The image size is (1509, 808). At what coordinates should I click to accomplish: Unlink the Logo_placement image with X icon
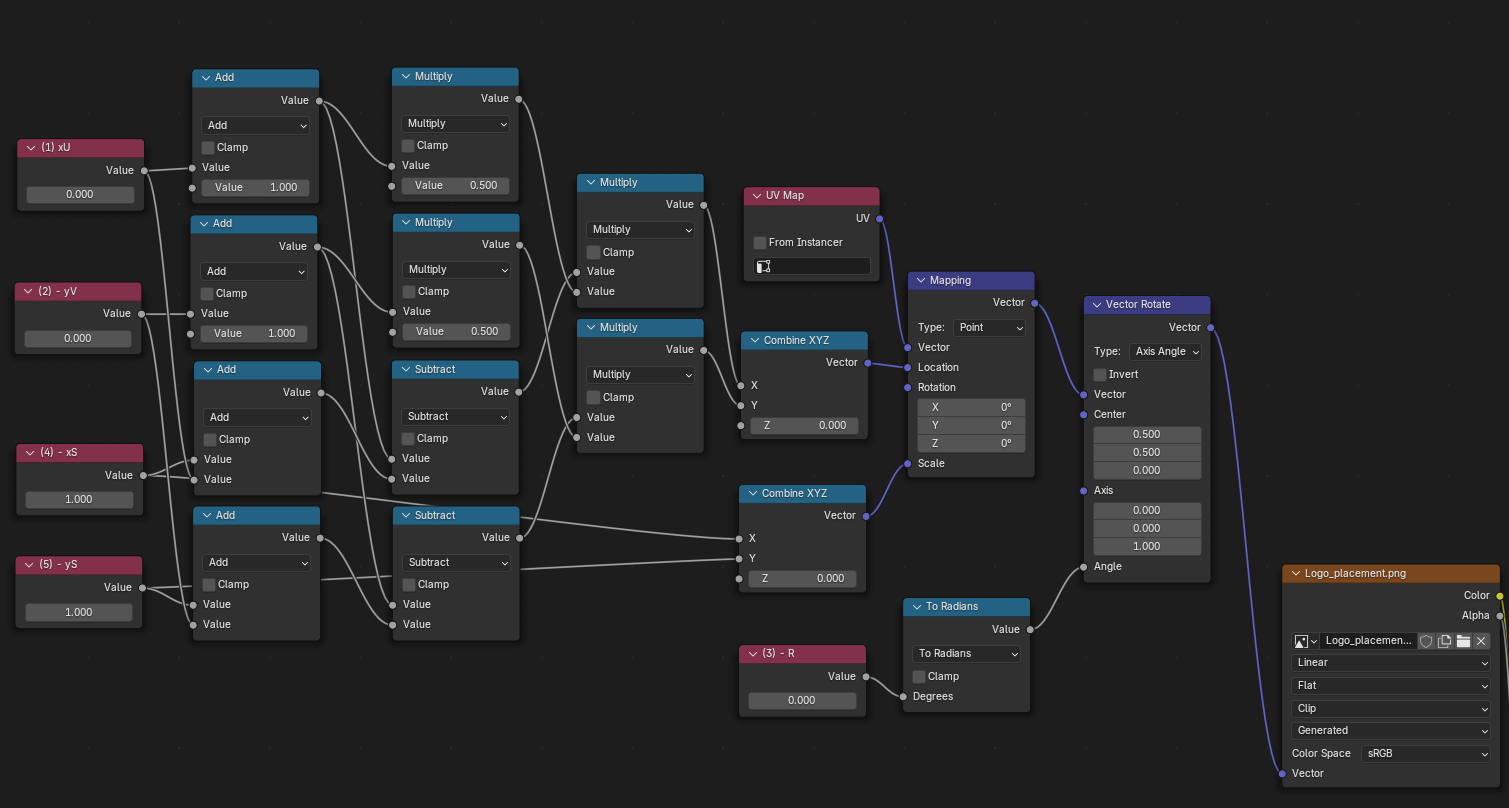click(x=1481, y=641)
